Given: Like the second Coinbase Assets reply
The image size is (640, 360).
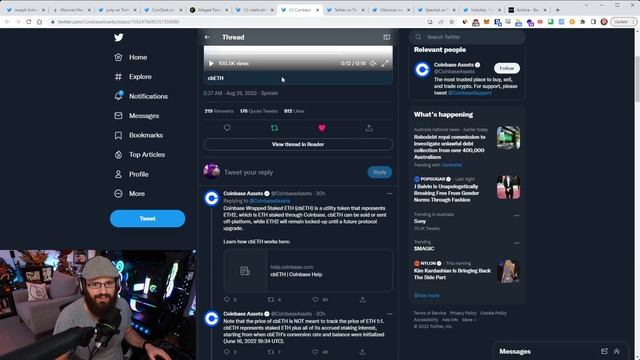Looking at the screenshot, I should click(x=316, y=352).
